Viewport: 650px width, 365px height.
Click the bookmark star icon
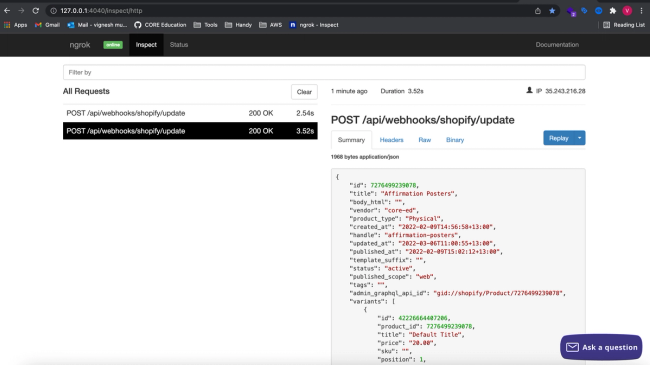552,11
